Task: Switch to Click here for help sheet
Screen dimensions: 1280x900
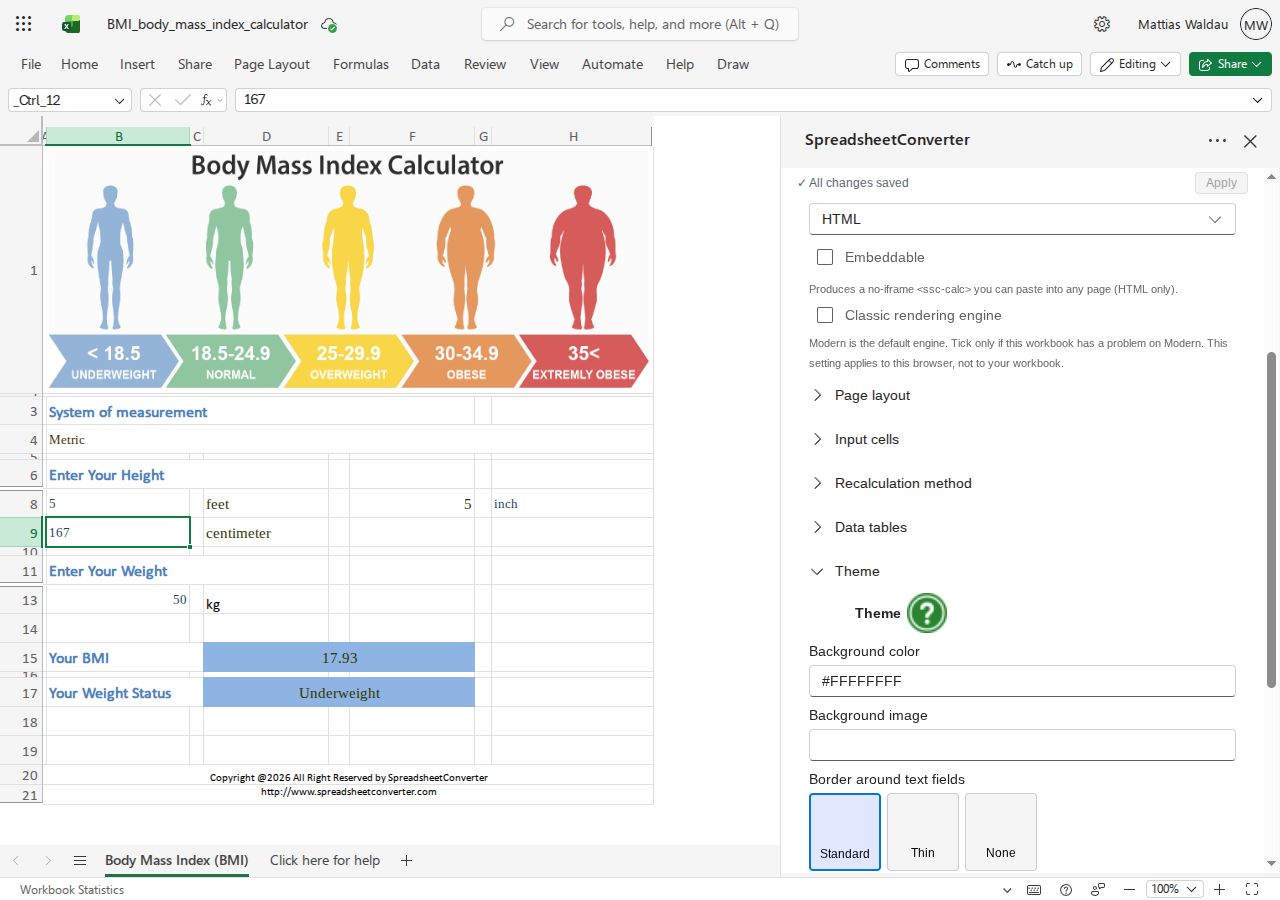Action: point(325,860)
